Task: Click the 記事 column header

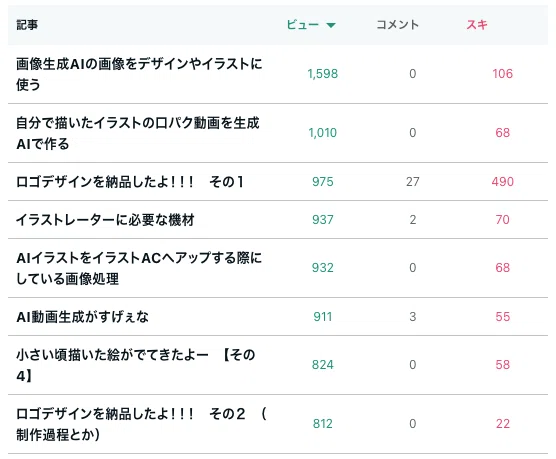Action: click(27, 25)
